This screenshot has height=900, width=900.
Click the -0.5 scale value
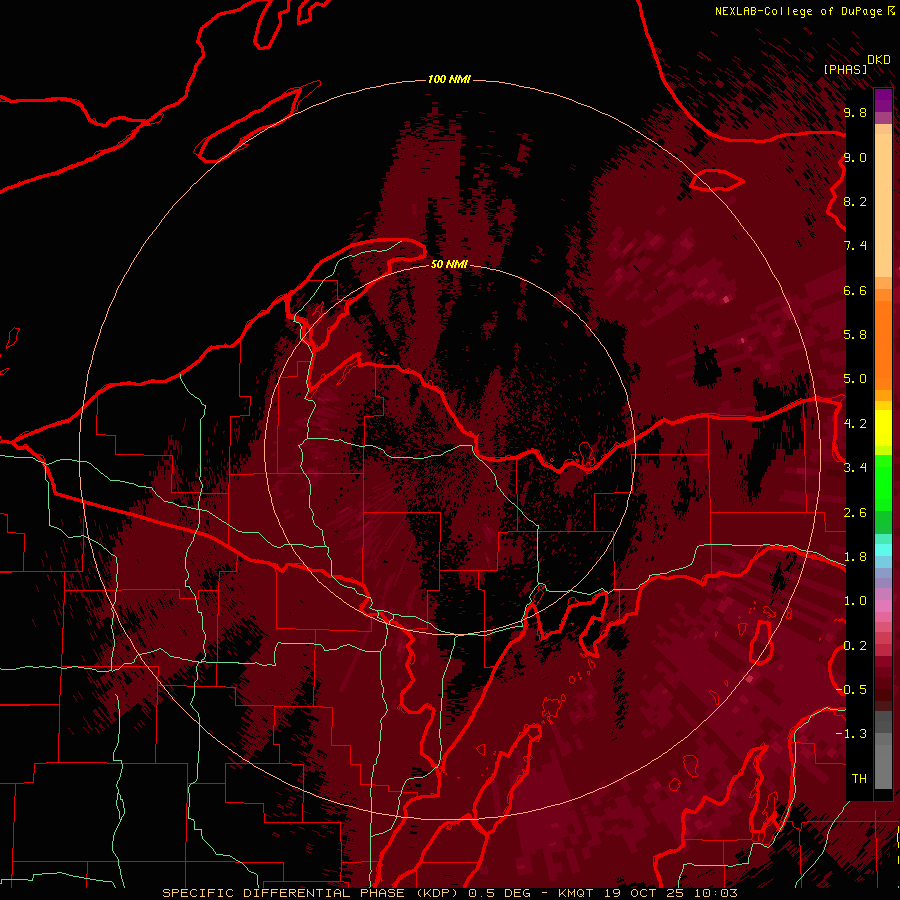coord(851,689)
